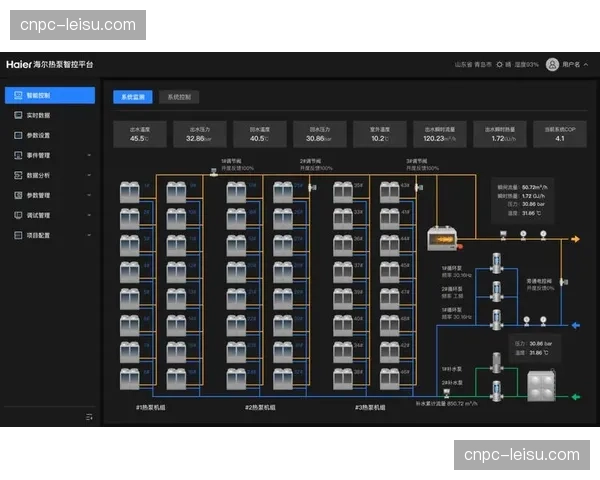Open the 用户名 account dropdown
The image size is (600, 480).
[x=575, y=64]
